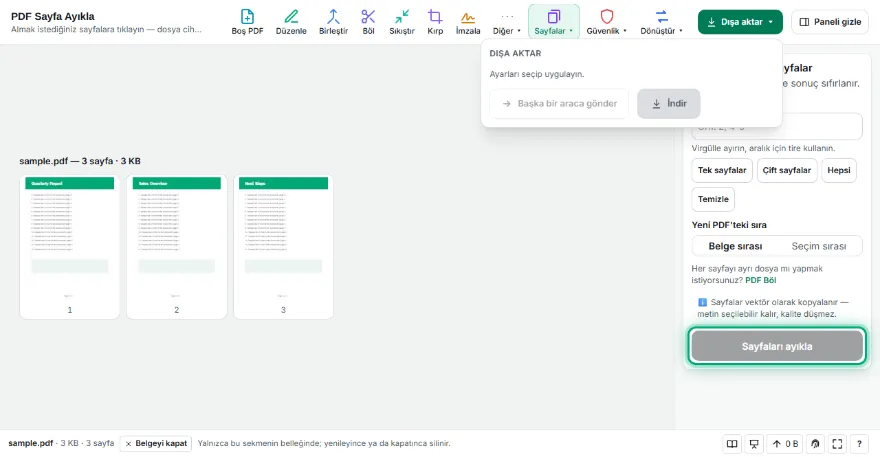
Task: Toggle the fullscreen icon
Action: tap(837, 444)
